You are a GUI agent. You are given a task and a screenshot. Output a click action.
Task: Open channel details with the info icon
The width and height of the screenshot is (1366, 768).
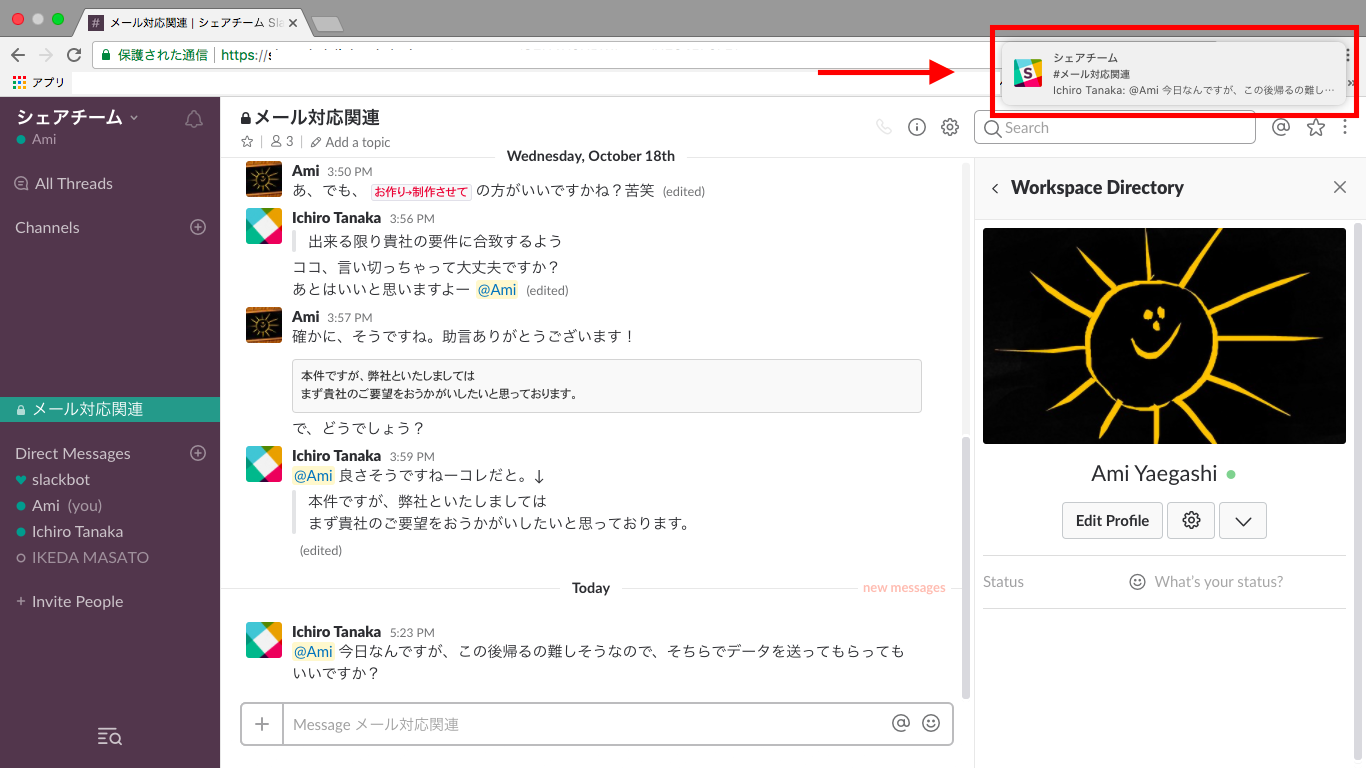[x=916, y=127]
